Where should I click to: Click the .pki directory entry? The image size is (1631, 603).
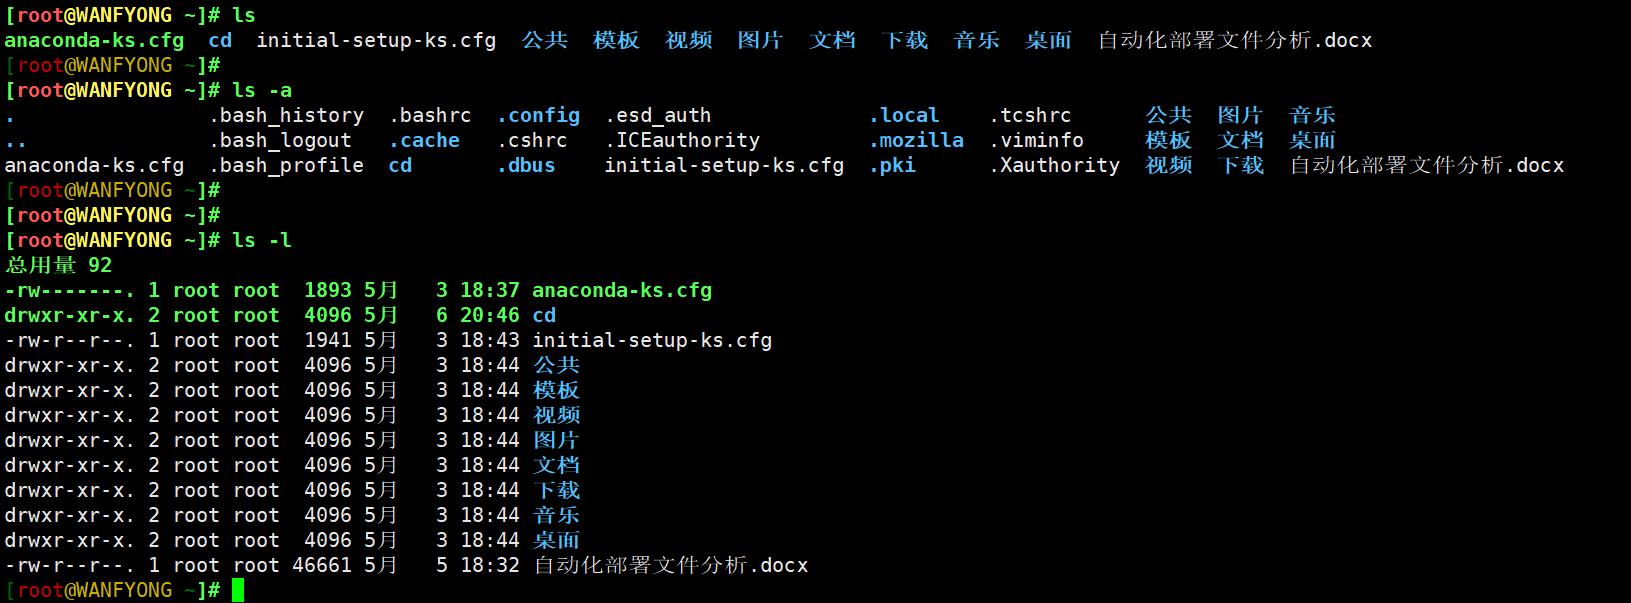pos(892,166)
